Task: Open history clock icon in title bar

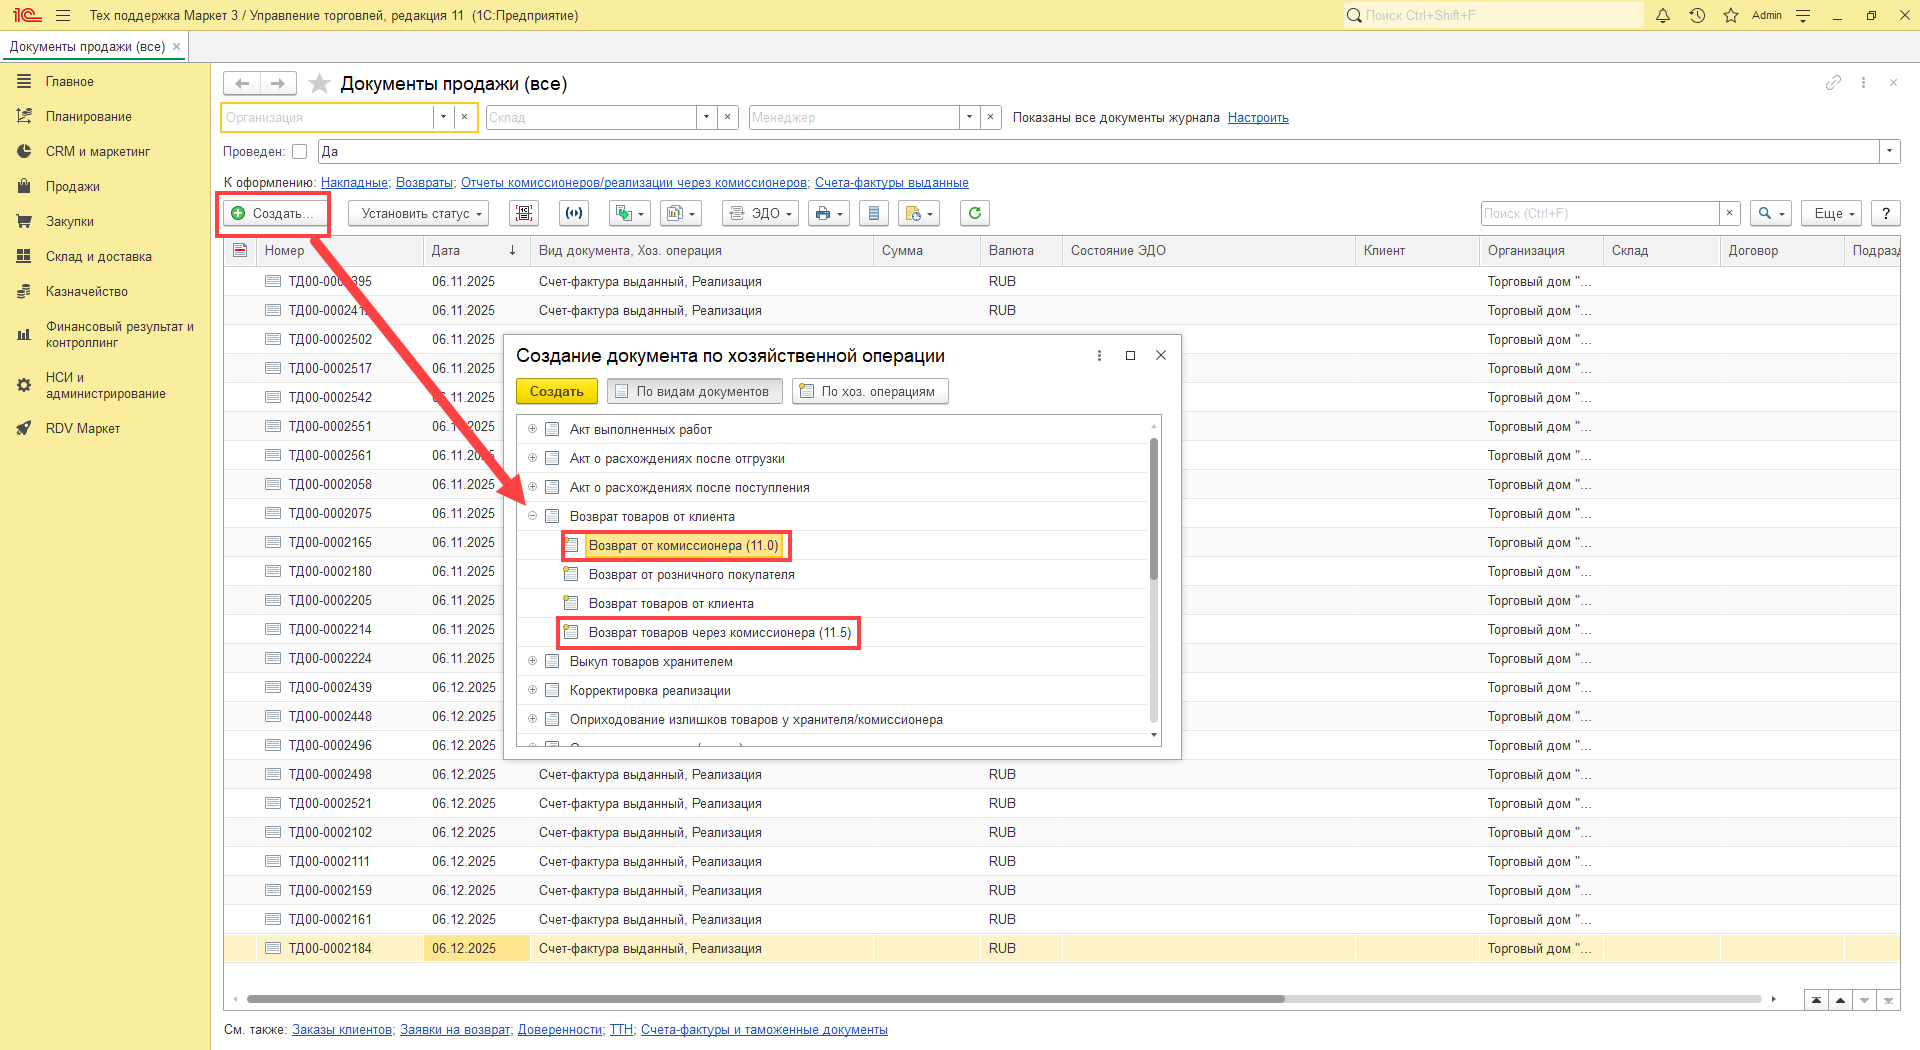Action: (x=1697, y=15)
